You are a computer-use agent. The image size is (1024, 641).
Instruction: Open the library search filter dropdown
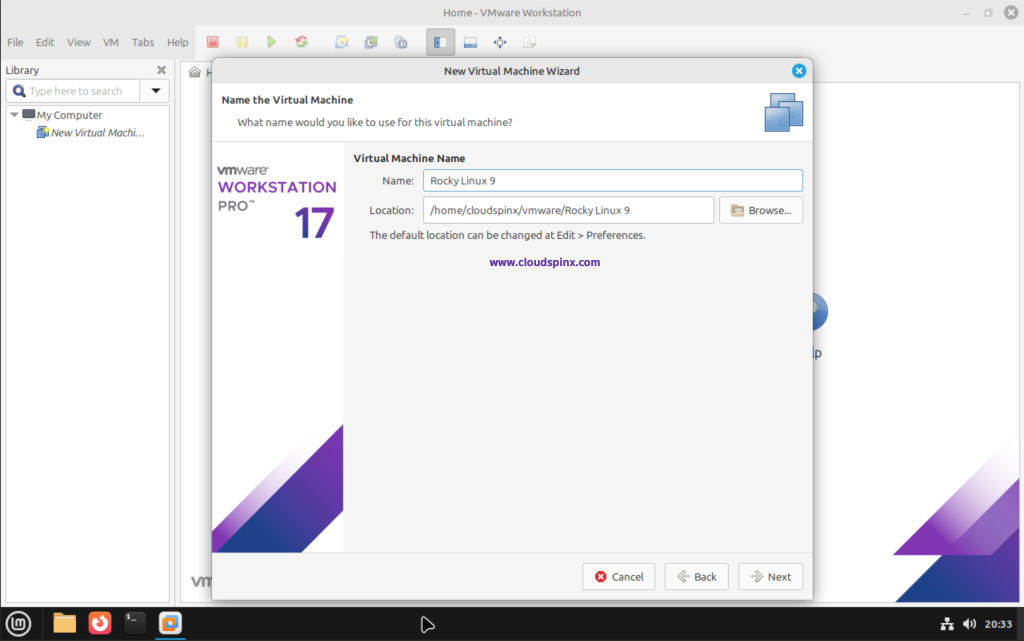click(156, 91)
